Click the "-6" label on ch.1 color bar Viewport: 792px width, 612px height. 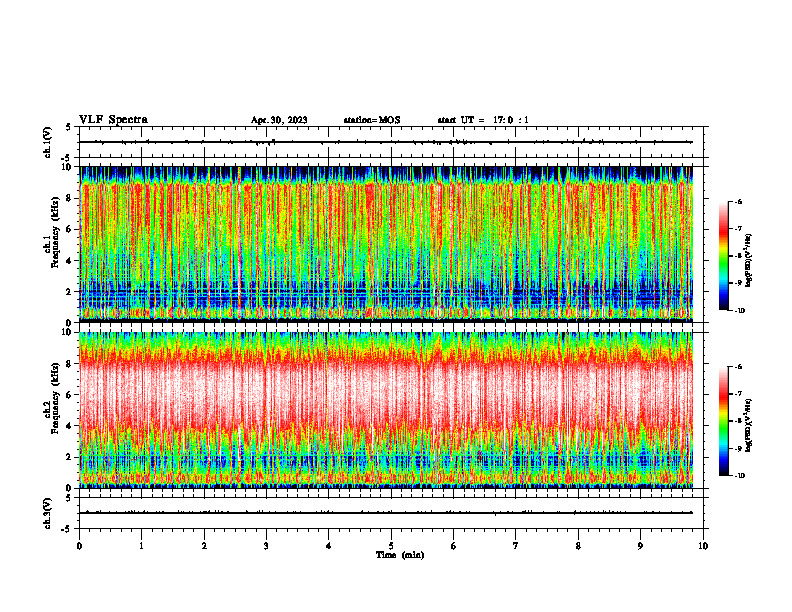[738, 201]
